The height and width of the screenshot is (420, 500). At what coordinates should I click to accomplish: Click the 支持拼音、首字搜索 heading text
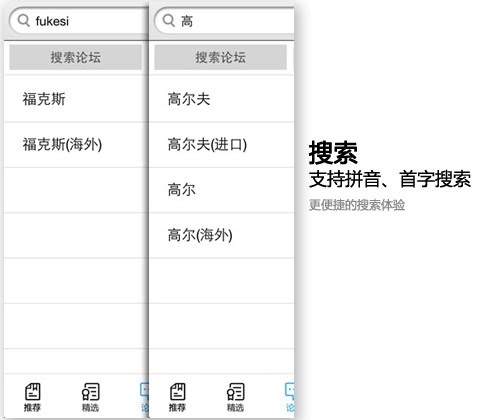pos(390,179)
